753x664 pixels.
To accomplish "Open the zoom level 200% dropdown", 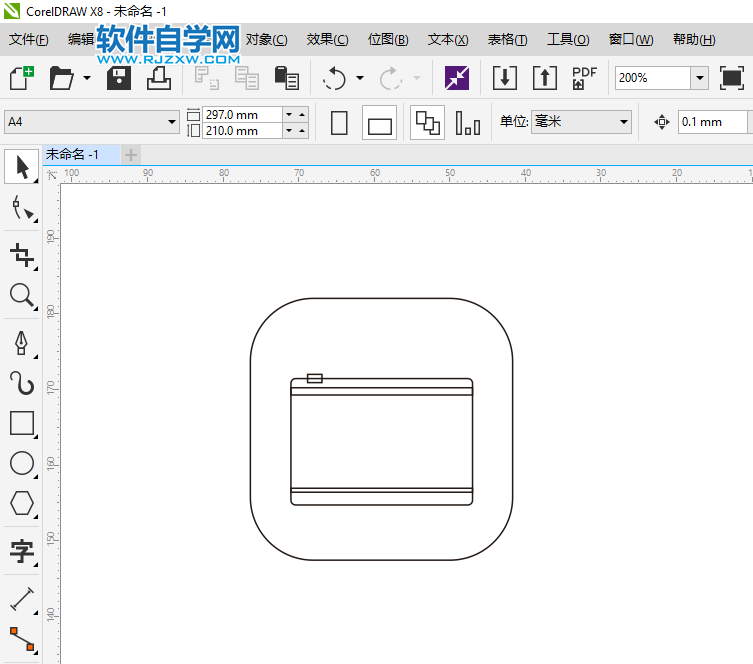I will 699,78.
